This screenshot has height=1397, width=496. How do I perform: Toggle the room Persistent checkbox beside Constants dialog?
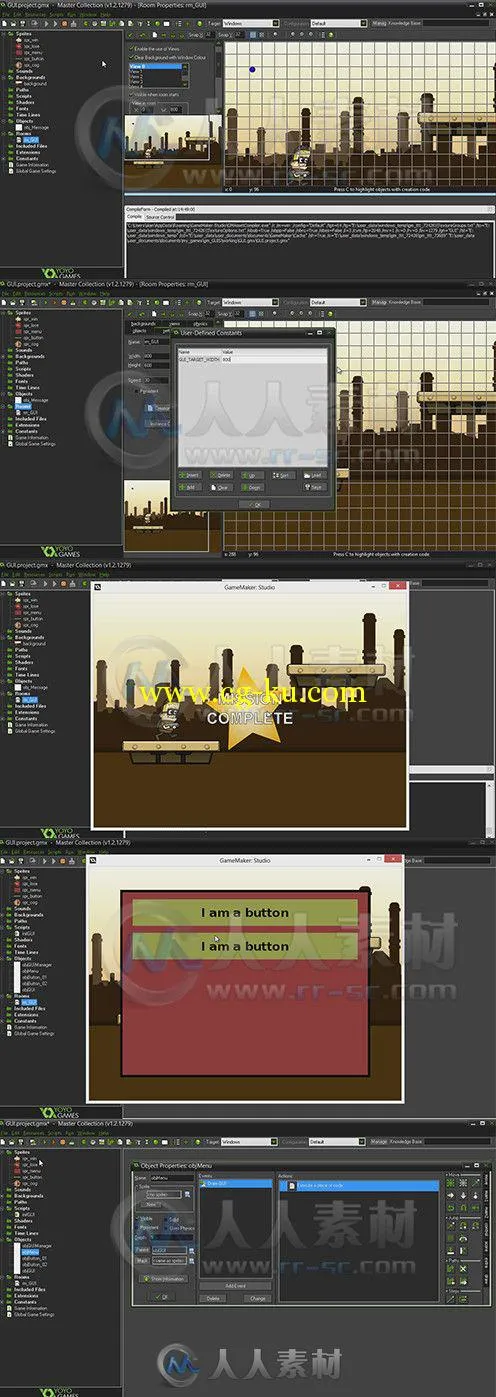tap(137, 391)
